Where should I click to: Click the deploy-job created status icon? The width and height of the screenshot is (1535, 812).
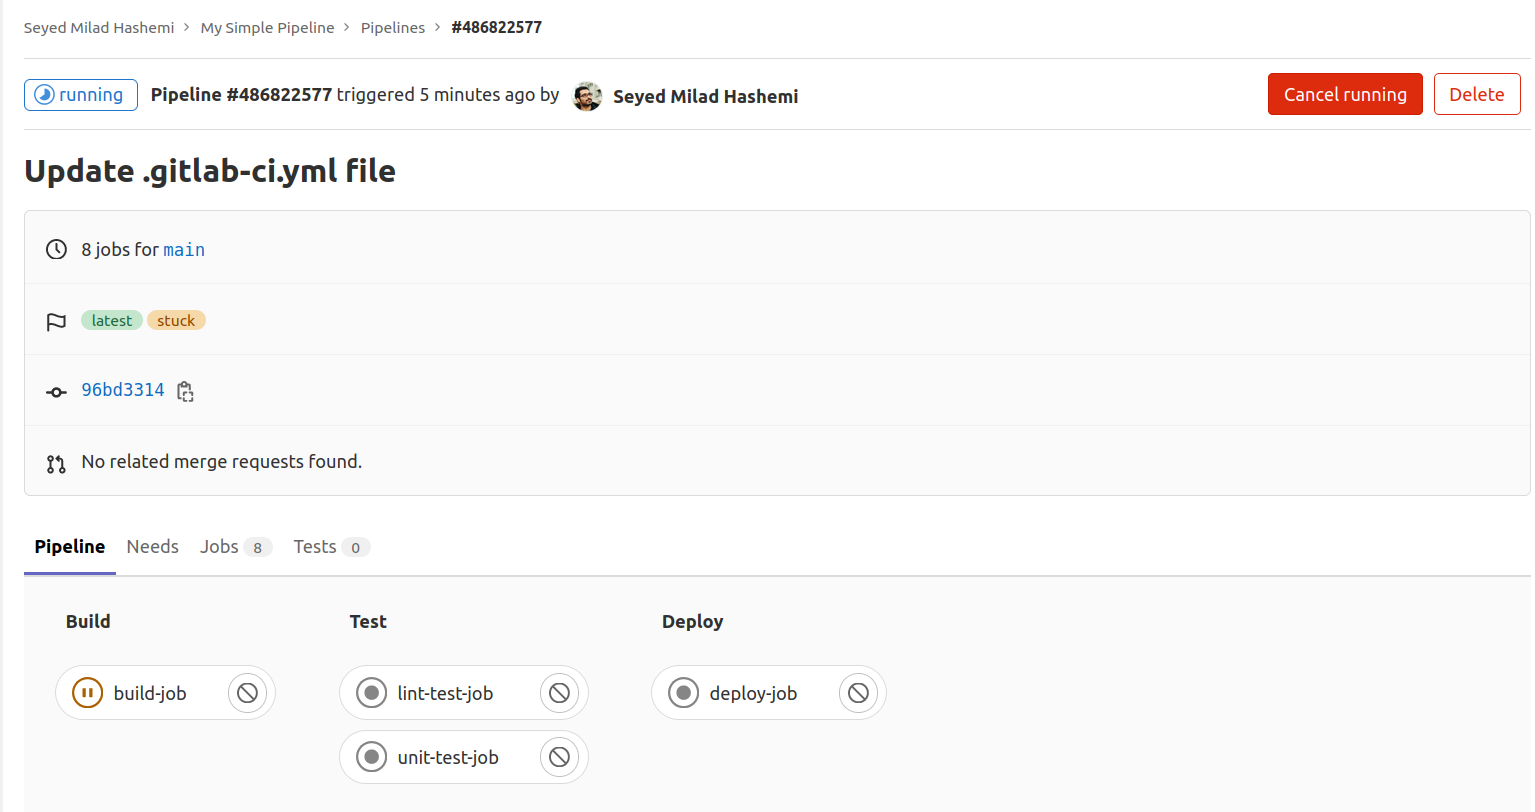(684, 693)
